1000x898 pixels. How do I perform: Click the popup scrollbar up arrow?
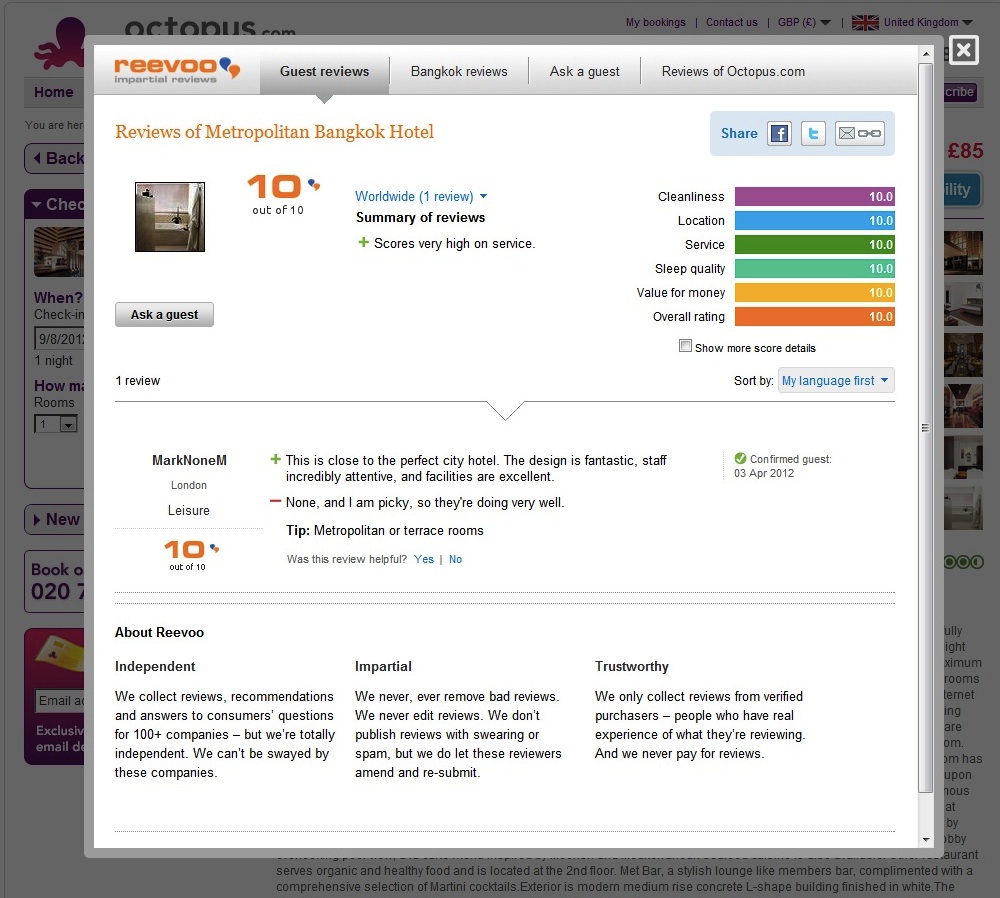pos(926,54)
